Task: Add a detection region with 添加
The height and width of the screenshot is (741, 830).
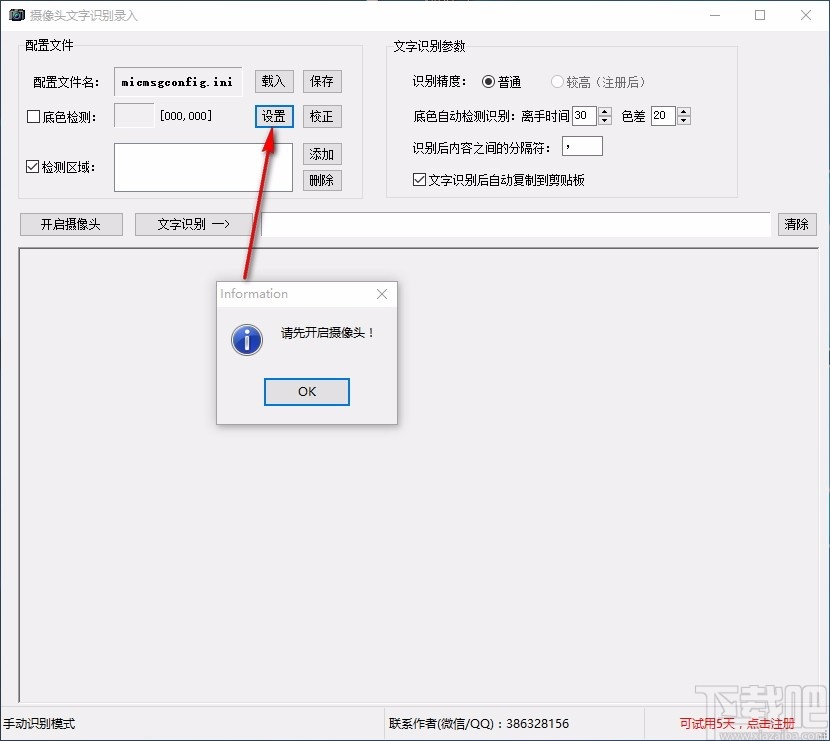Action: pos(322,154)
